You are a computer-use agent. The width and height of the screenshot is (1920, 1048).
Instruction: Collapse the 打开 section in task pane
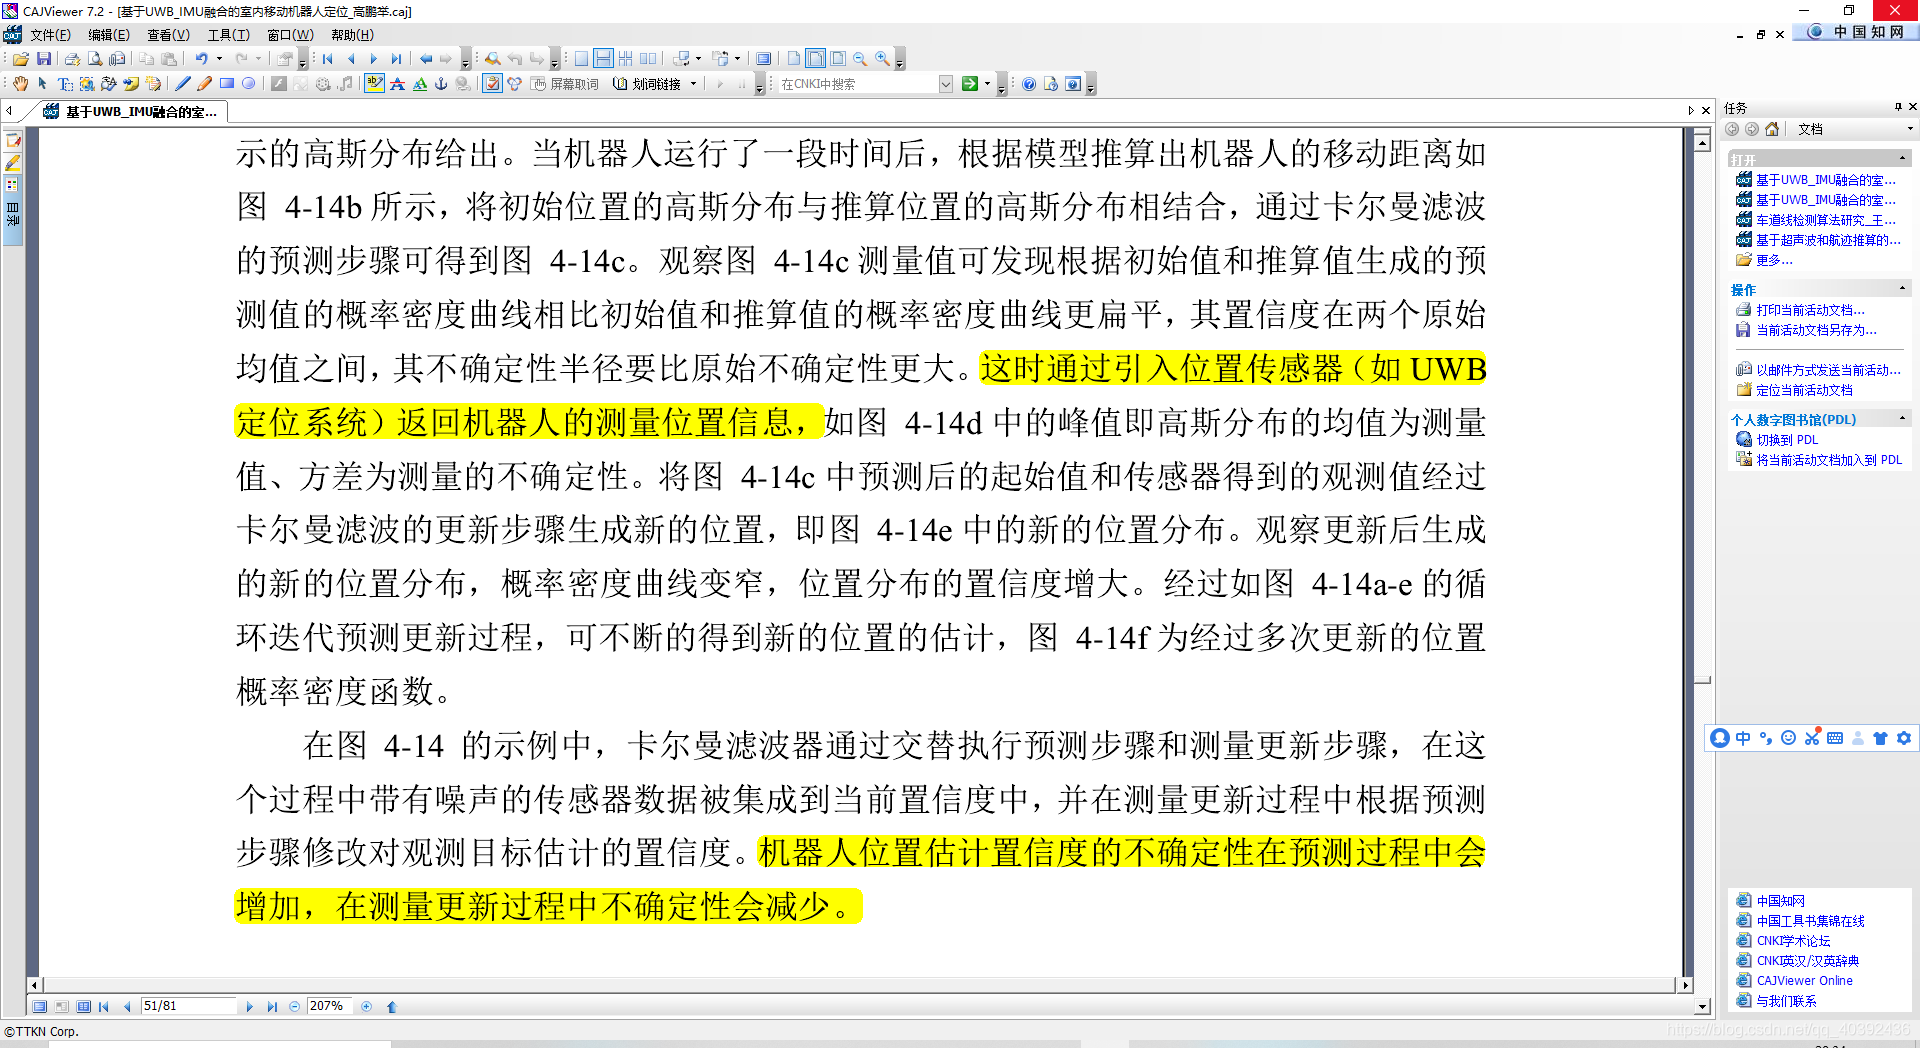point(1902,159)
